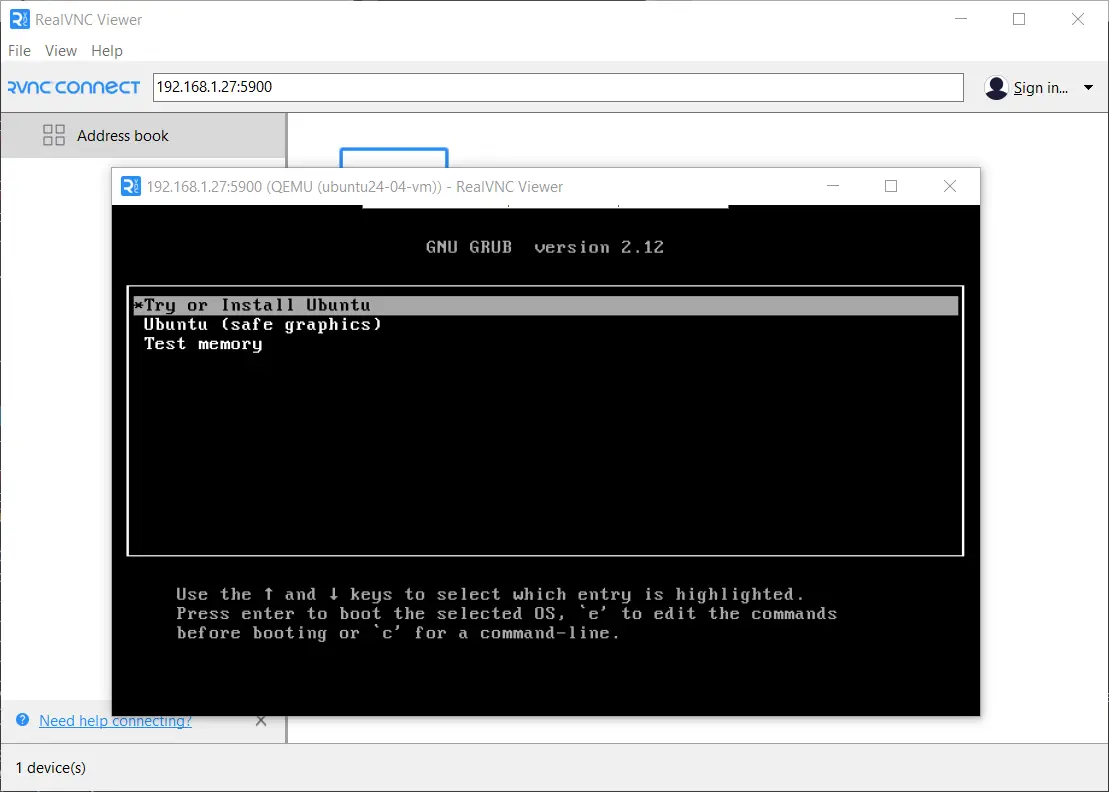The width and height of the screenshot is (1109, 792).
Task: Click the blue help question mark icon
Action: [x=23, y=720]
